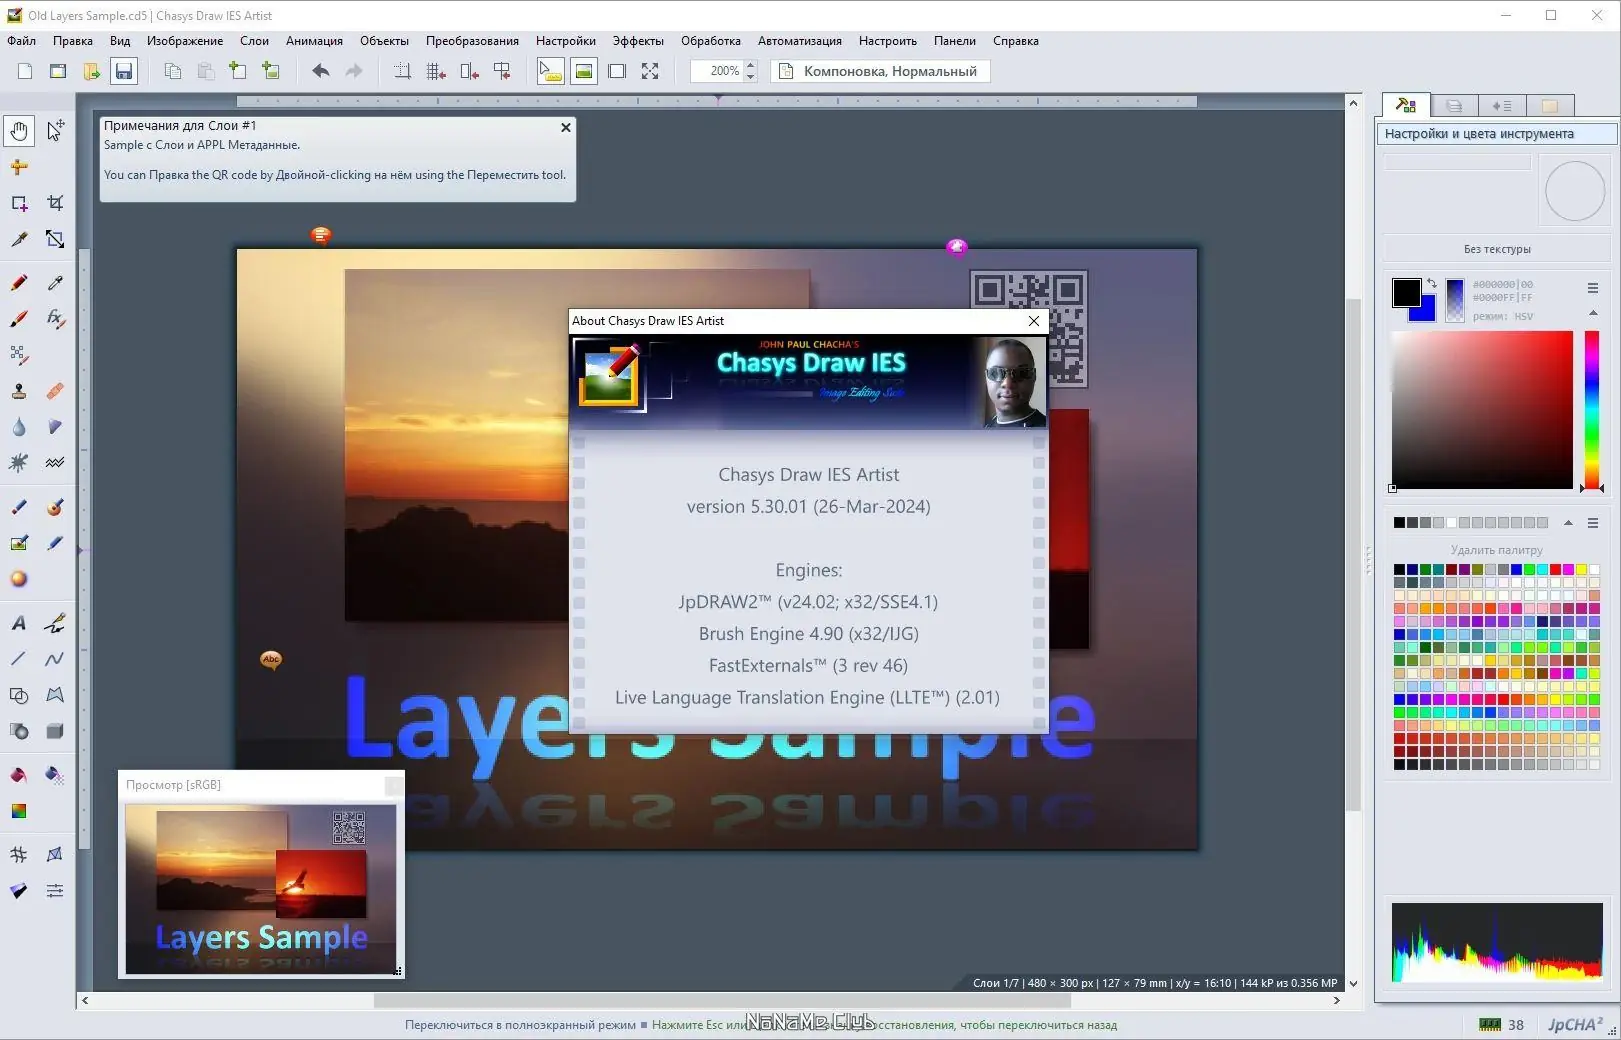Open the Слои menu
Viewport: 1621px width, 1040px height.
254,41
